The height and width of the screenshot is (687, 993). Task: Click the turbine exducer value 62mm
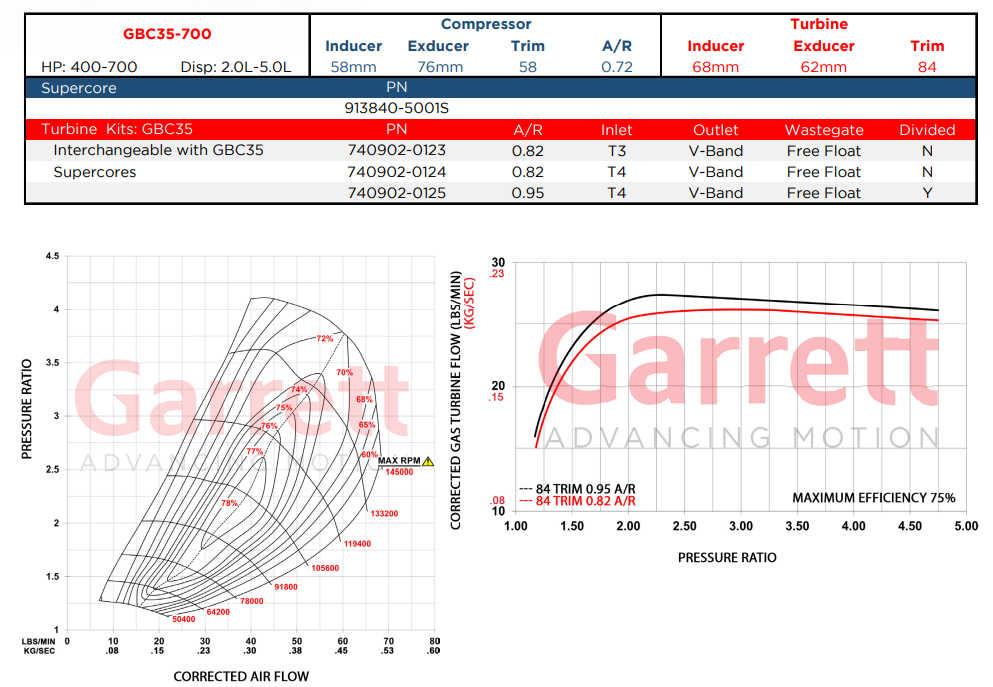824,67
